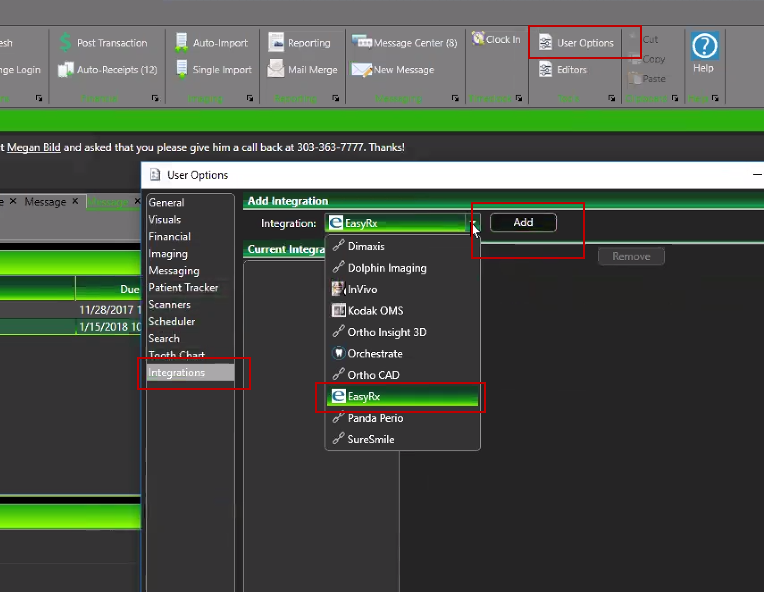The width and height of the screenshot is (764, 592).
Task: Open the Mail Merge envelope icon
Action: pos(276,69)
